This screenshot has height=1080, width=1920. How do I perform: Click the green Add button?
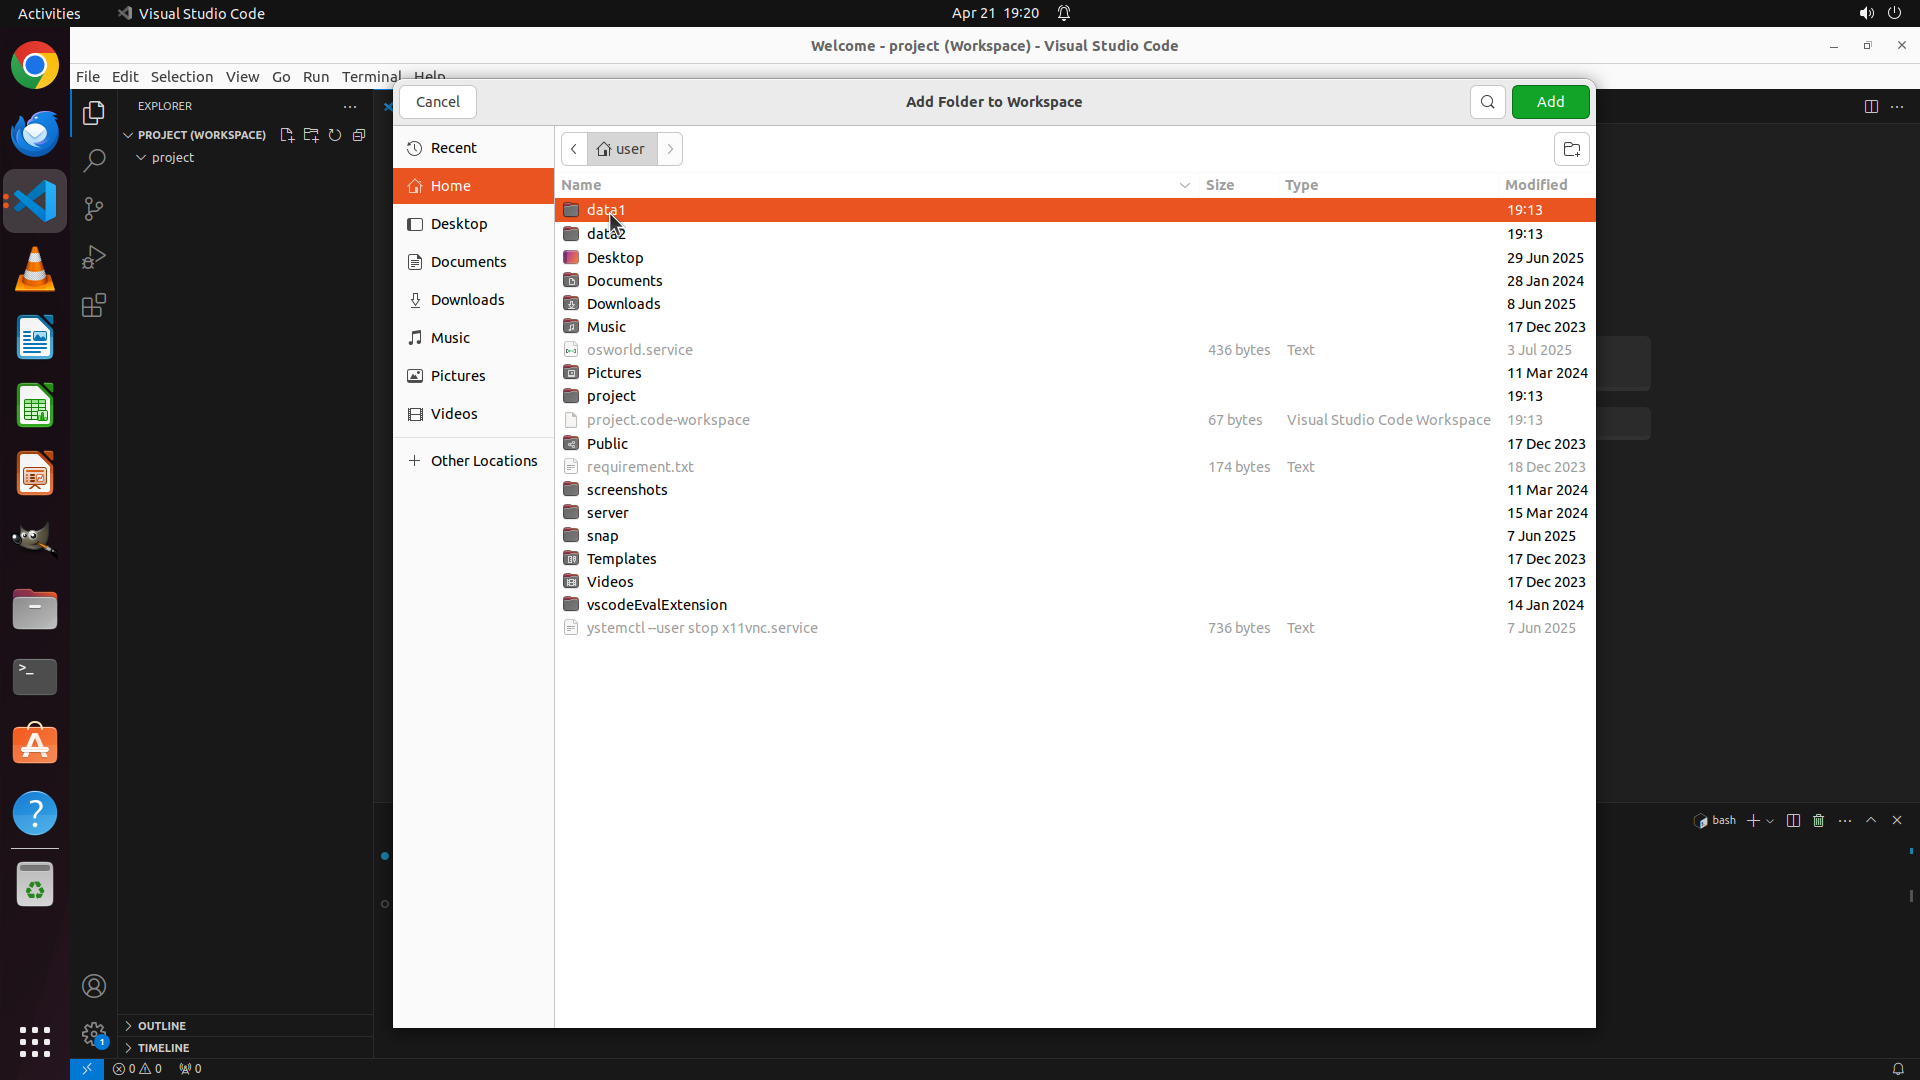click(x=1550, y=102)
